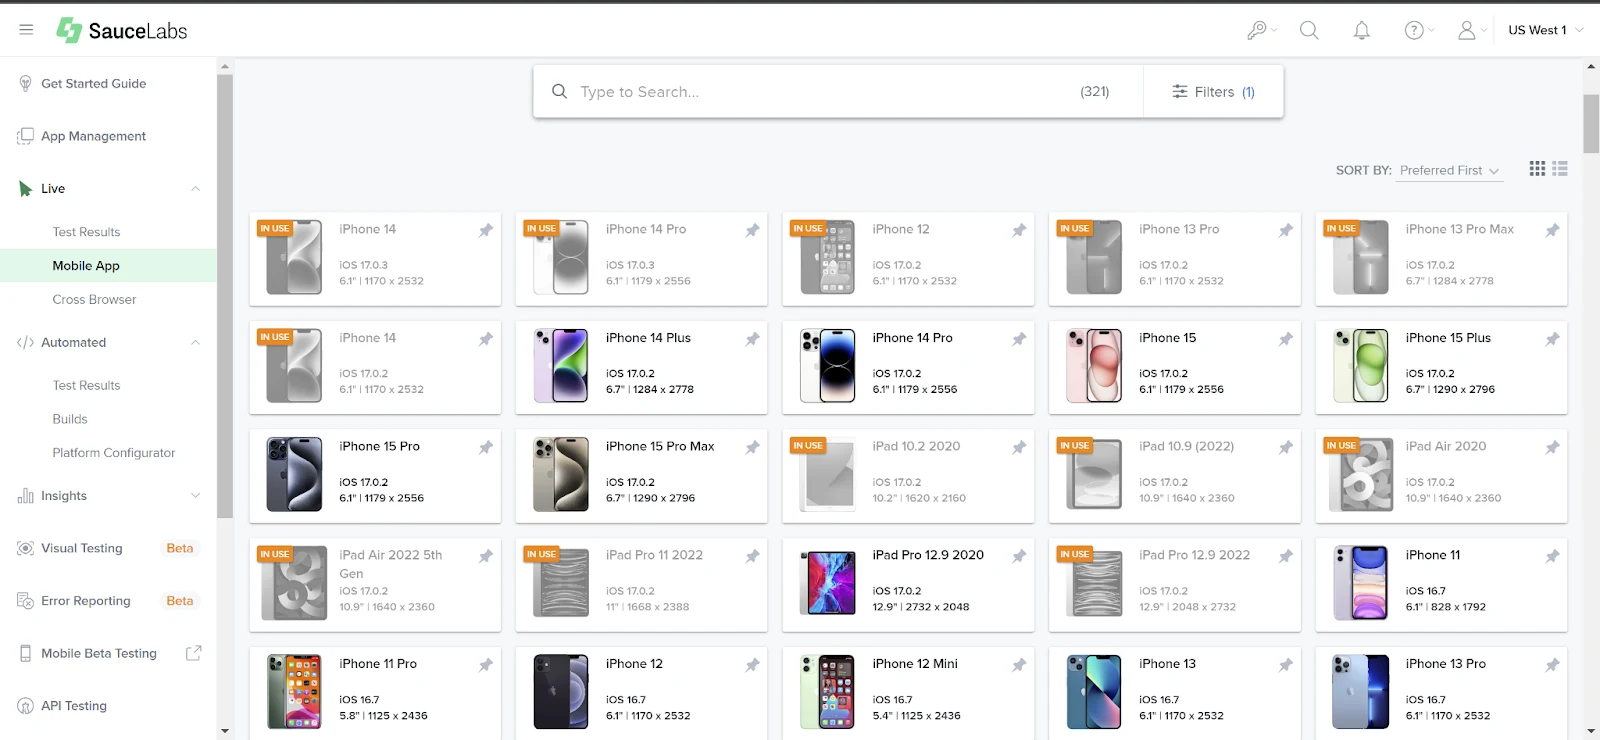Collapse the Live section
The width and height of the screenshot is (1600, 740).
(196, 189)
